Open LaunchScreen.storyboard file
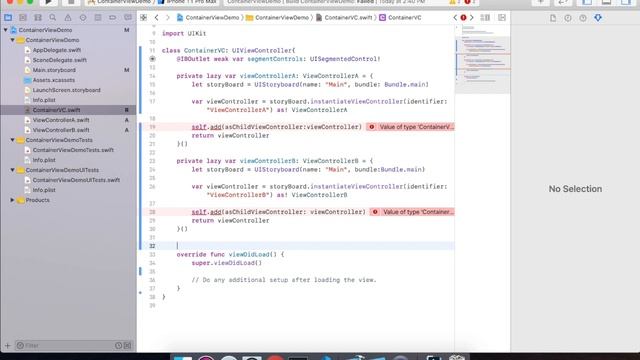Image resolution: width=640 pixels, height=360 pixels. coord(66,90)
